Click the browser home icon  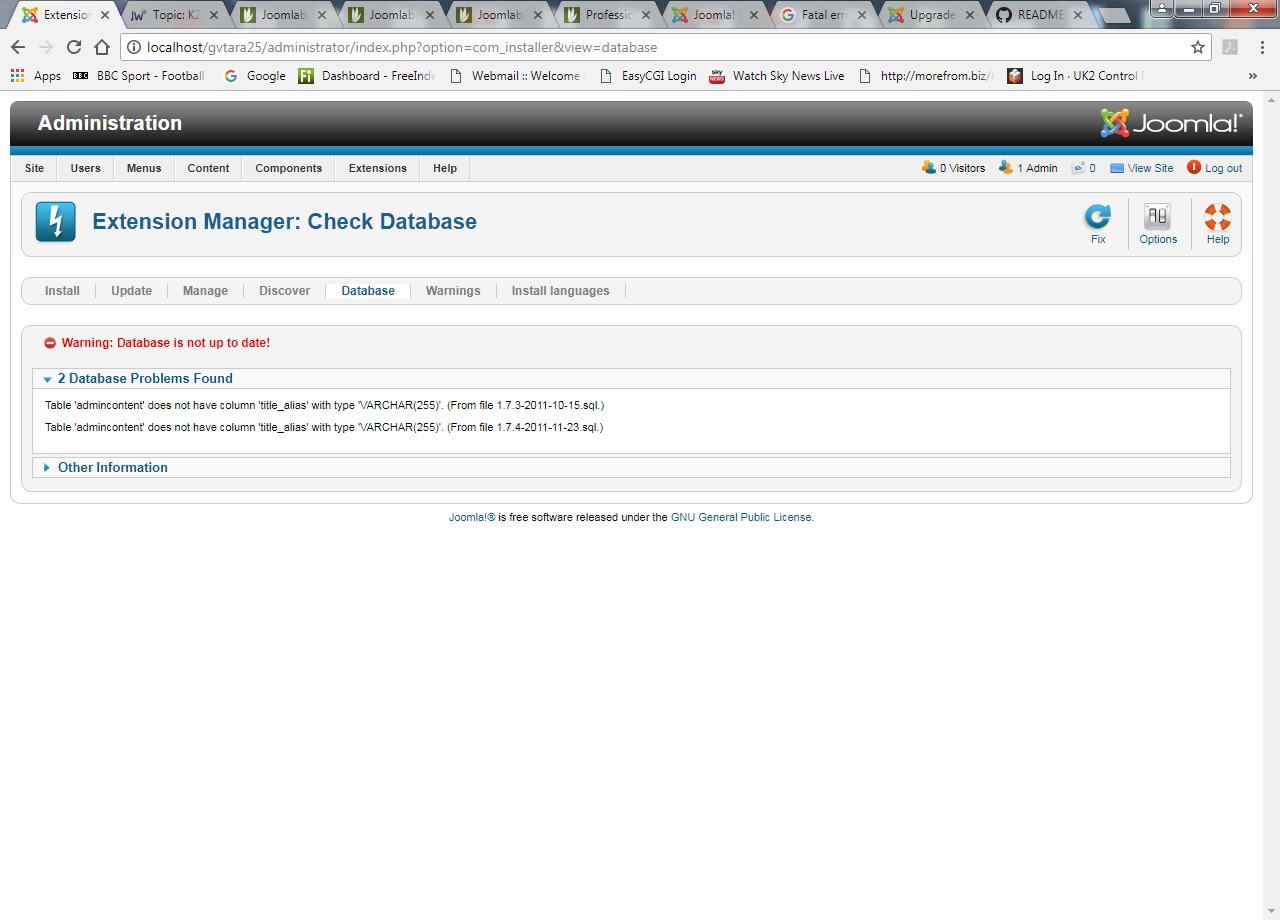point(102,47)
